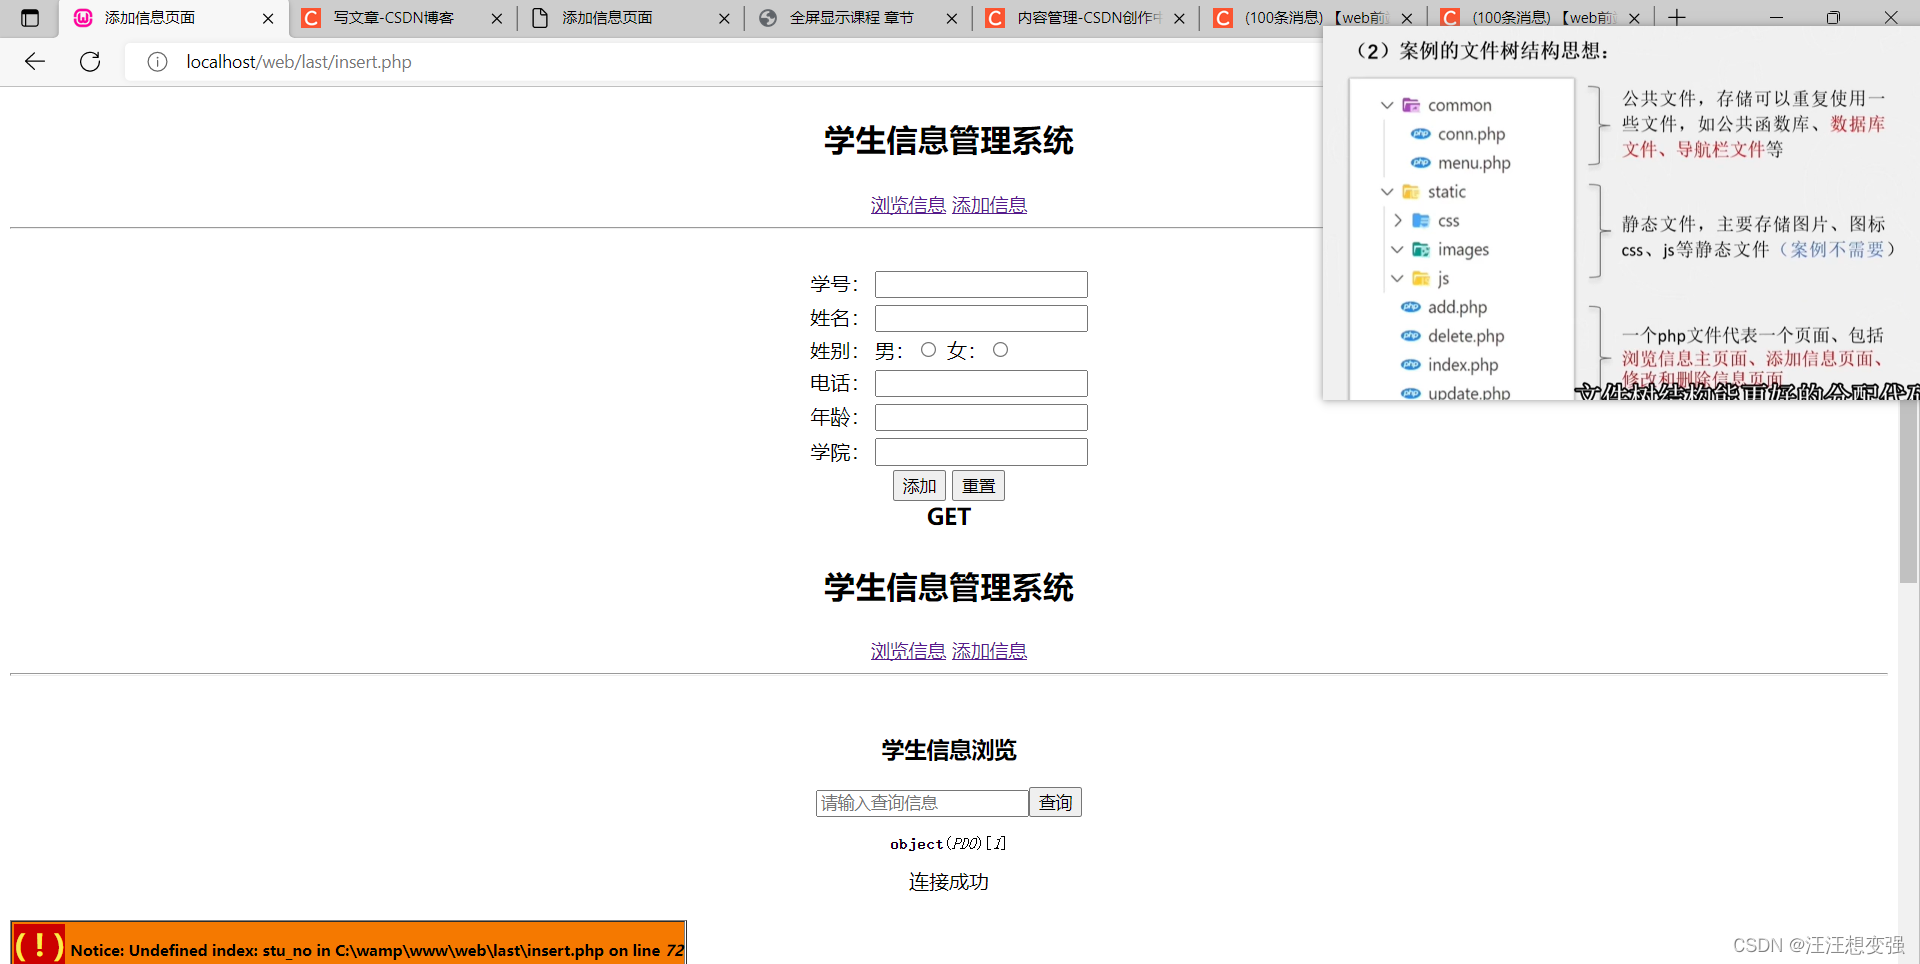The image size is (1920, 964).
Task: Click the 查询 button under 学生信息浏览
Action: pyautogui.click(x=1054, y=802)
